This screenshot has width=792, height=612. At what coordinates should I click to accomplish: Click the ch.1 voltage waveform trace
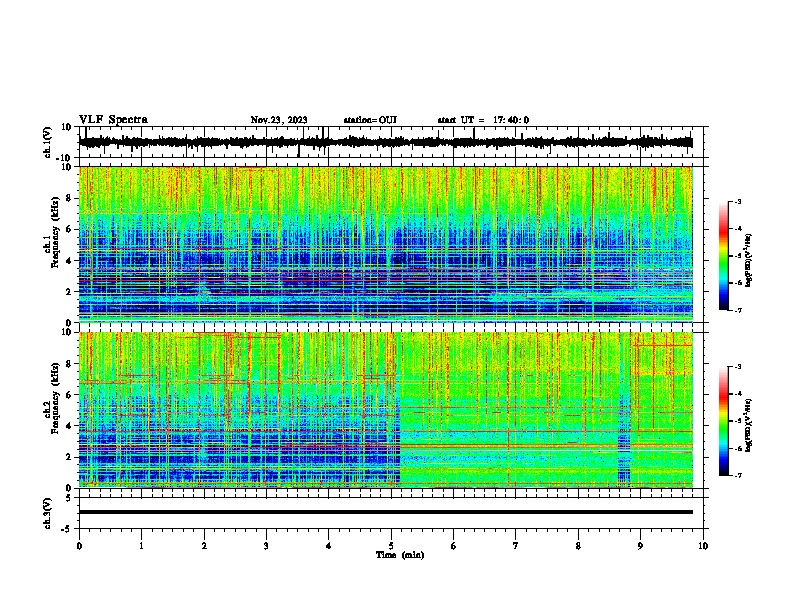coord(385,142)
